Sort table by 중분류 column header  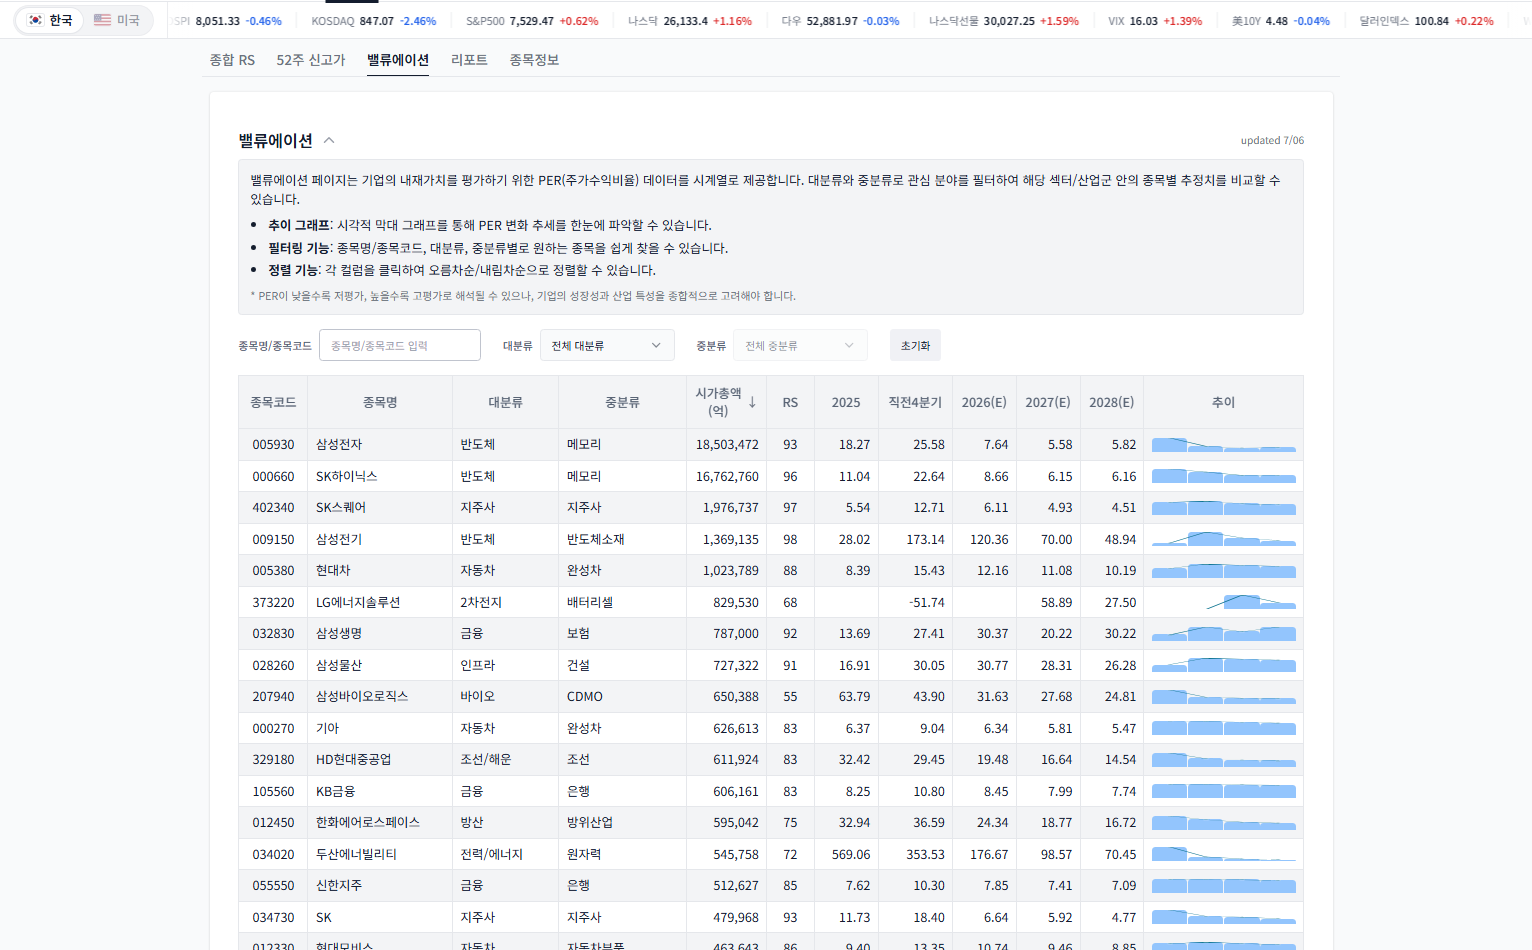(622, 402)
